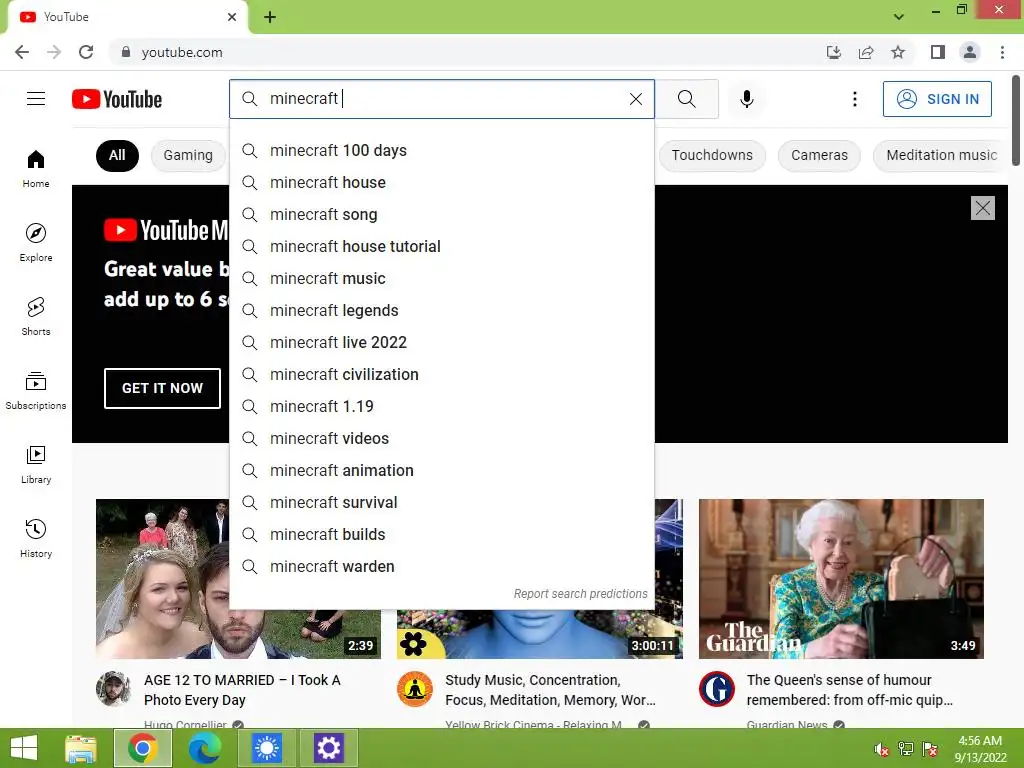Click the share page icon in address bar
Screen dimensions: 1024x768
(x=866, y=52)
